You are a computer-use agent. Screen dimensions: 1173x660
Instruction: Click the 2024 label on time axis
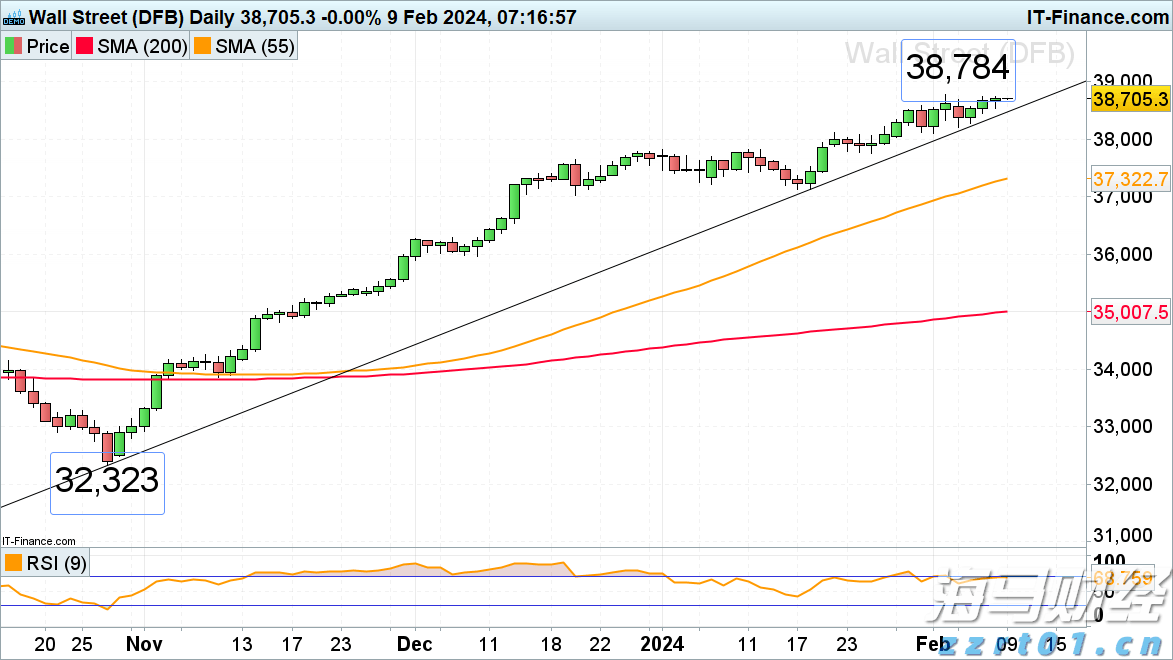pyautogui.click(x=662, y=644)
